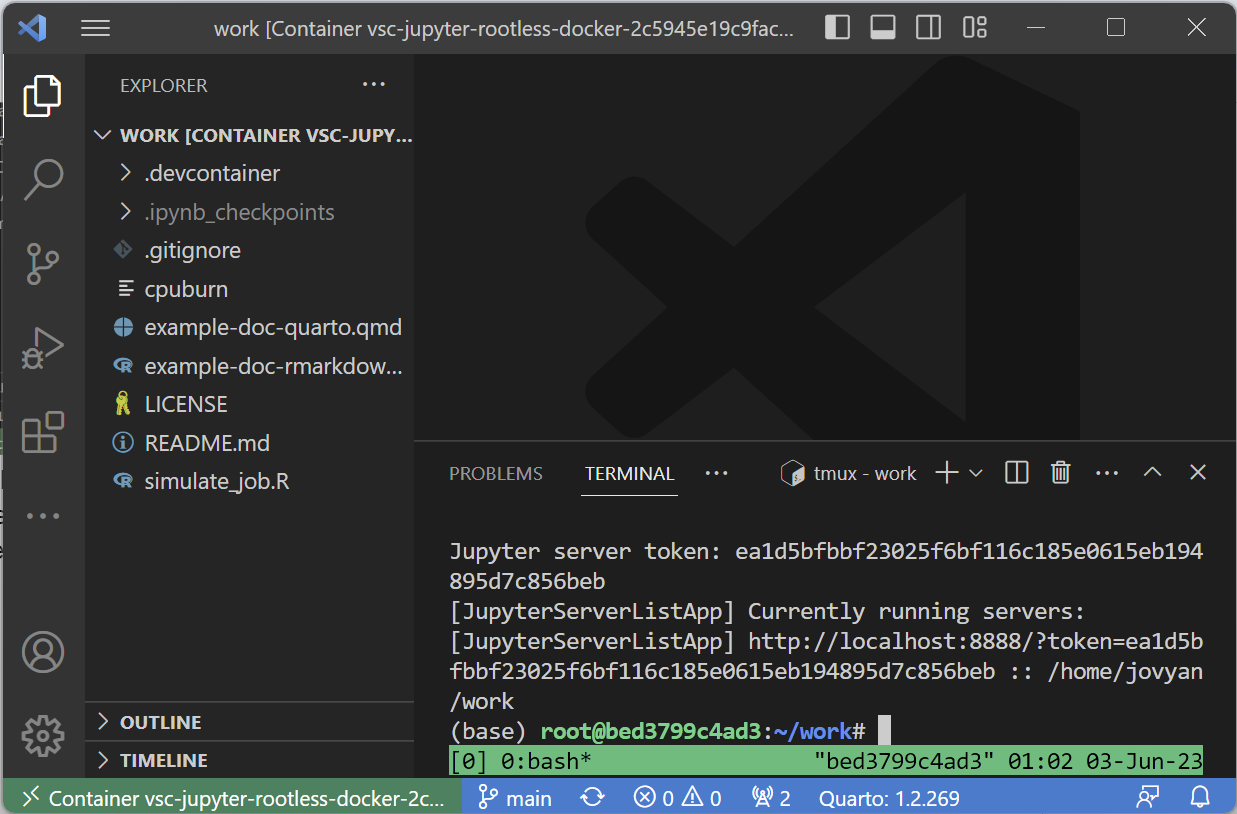1237x814 pixels.
Task: Open the Run and Debug view
Action: point(43,348)
